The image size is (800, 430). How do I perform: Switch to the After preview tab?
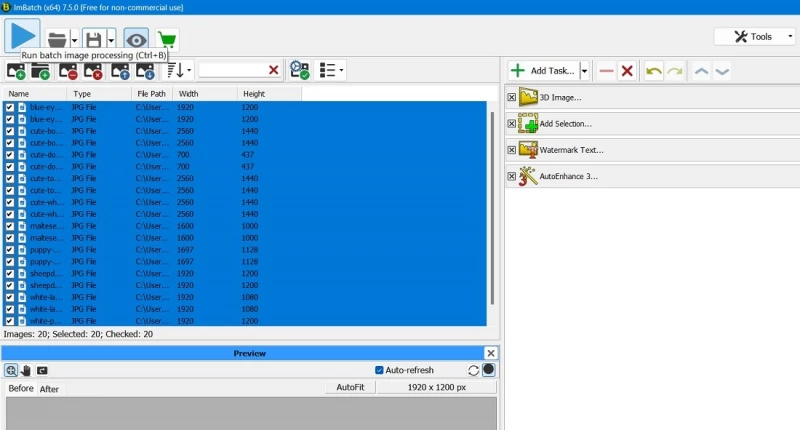point(49,389)
